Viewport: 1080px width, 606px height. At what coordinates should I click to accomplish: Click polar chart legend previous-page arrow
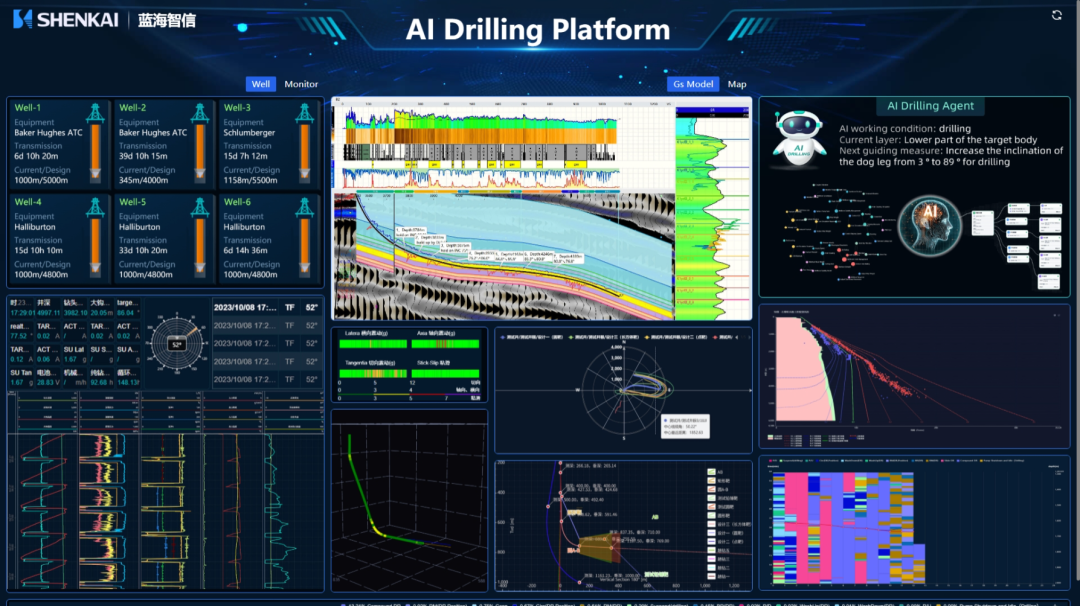click(737, 337)
